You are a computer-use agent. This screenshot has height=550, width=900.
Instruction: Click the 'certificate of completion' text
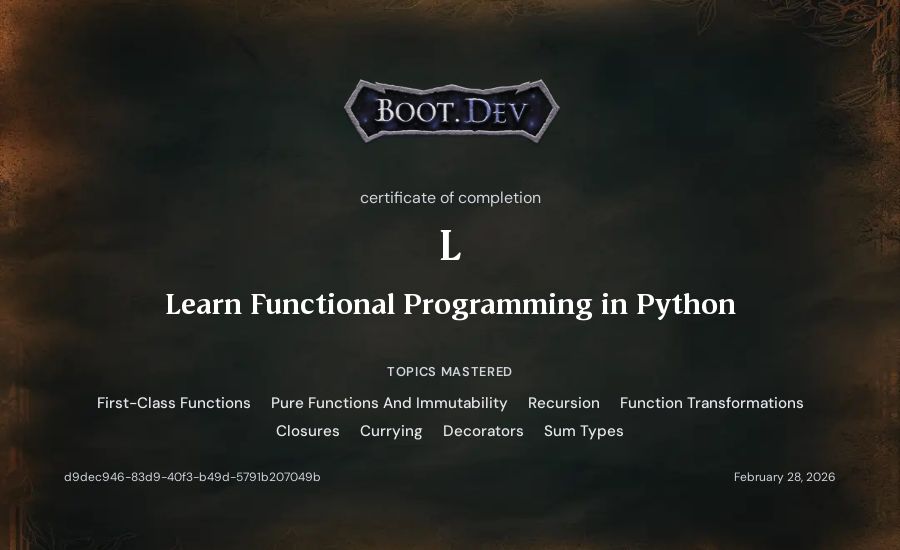click(x=450, y=198)
